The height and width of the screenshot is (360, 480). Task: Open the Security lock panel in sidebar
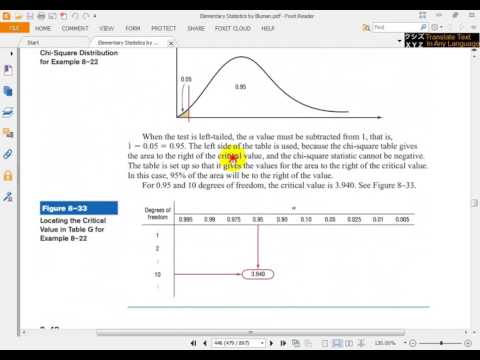8,176
